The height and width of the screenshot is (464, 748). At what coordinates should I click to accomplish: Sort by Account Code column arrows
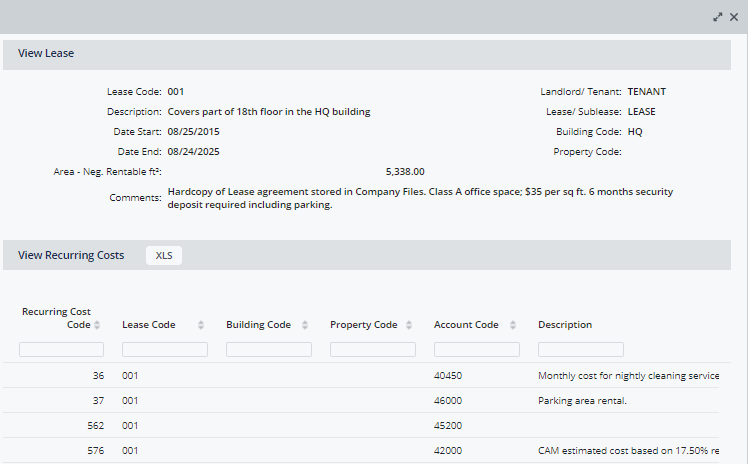click(513, 325)
